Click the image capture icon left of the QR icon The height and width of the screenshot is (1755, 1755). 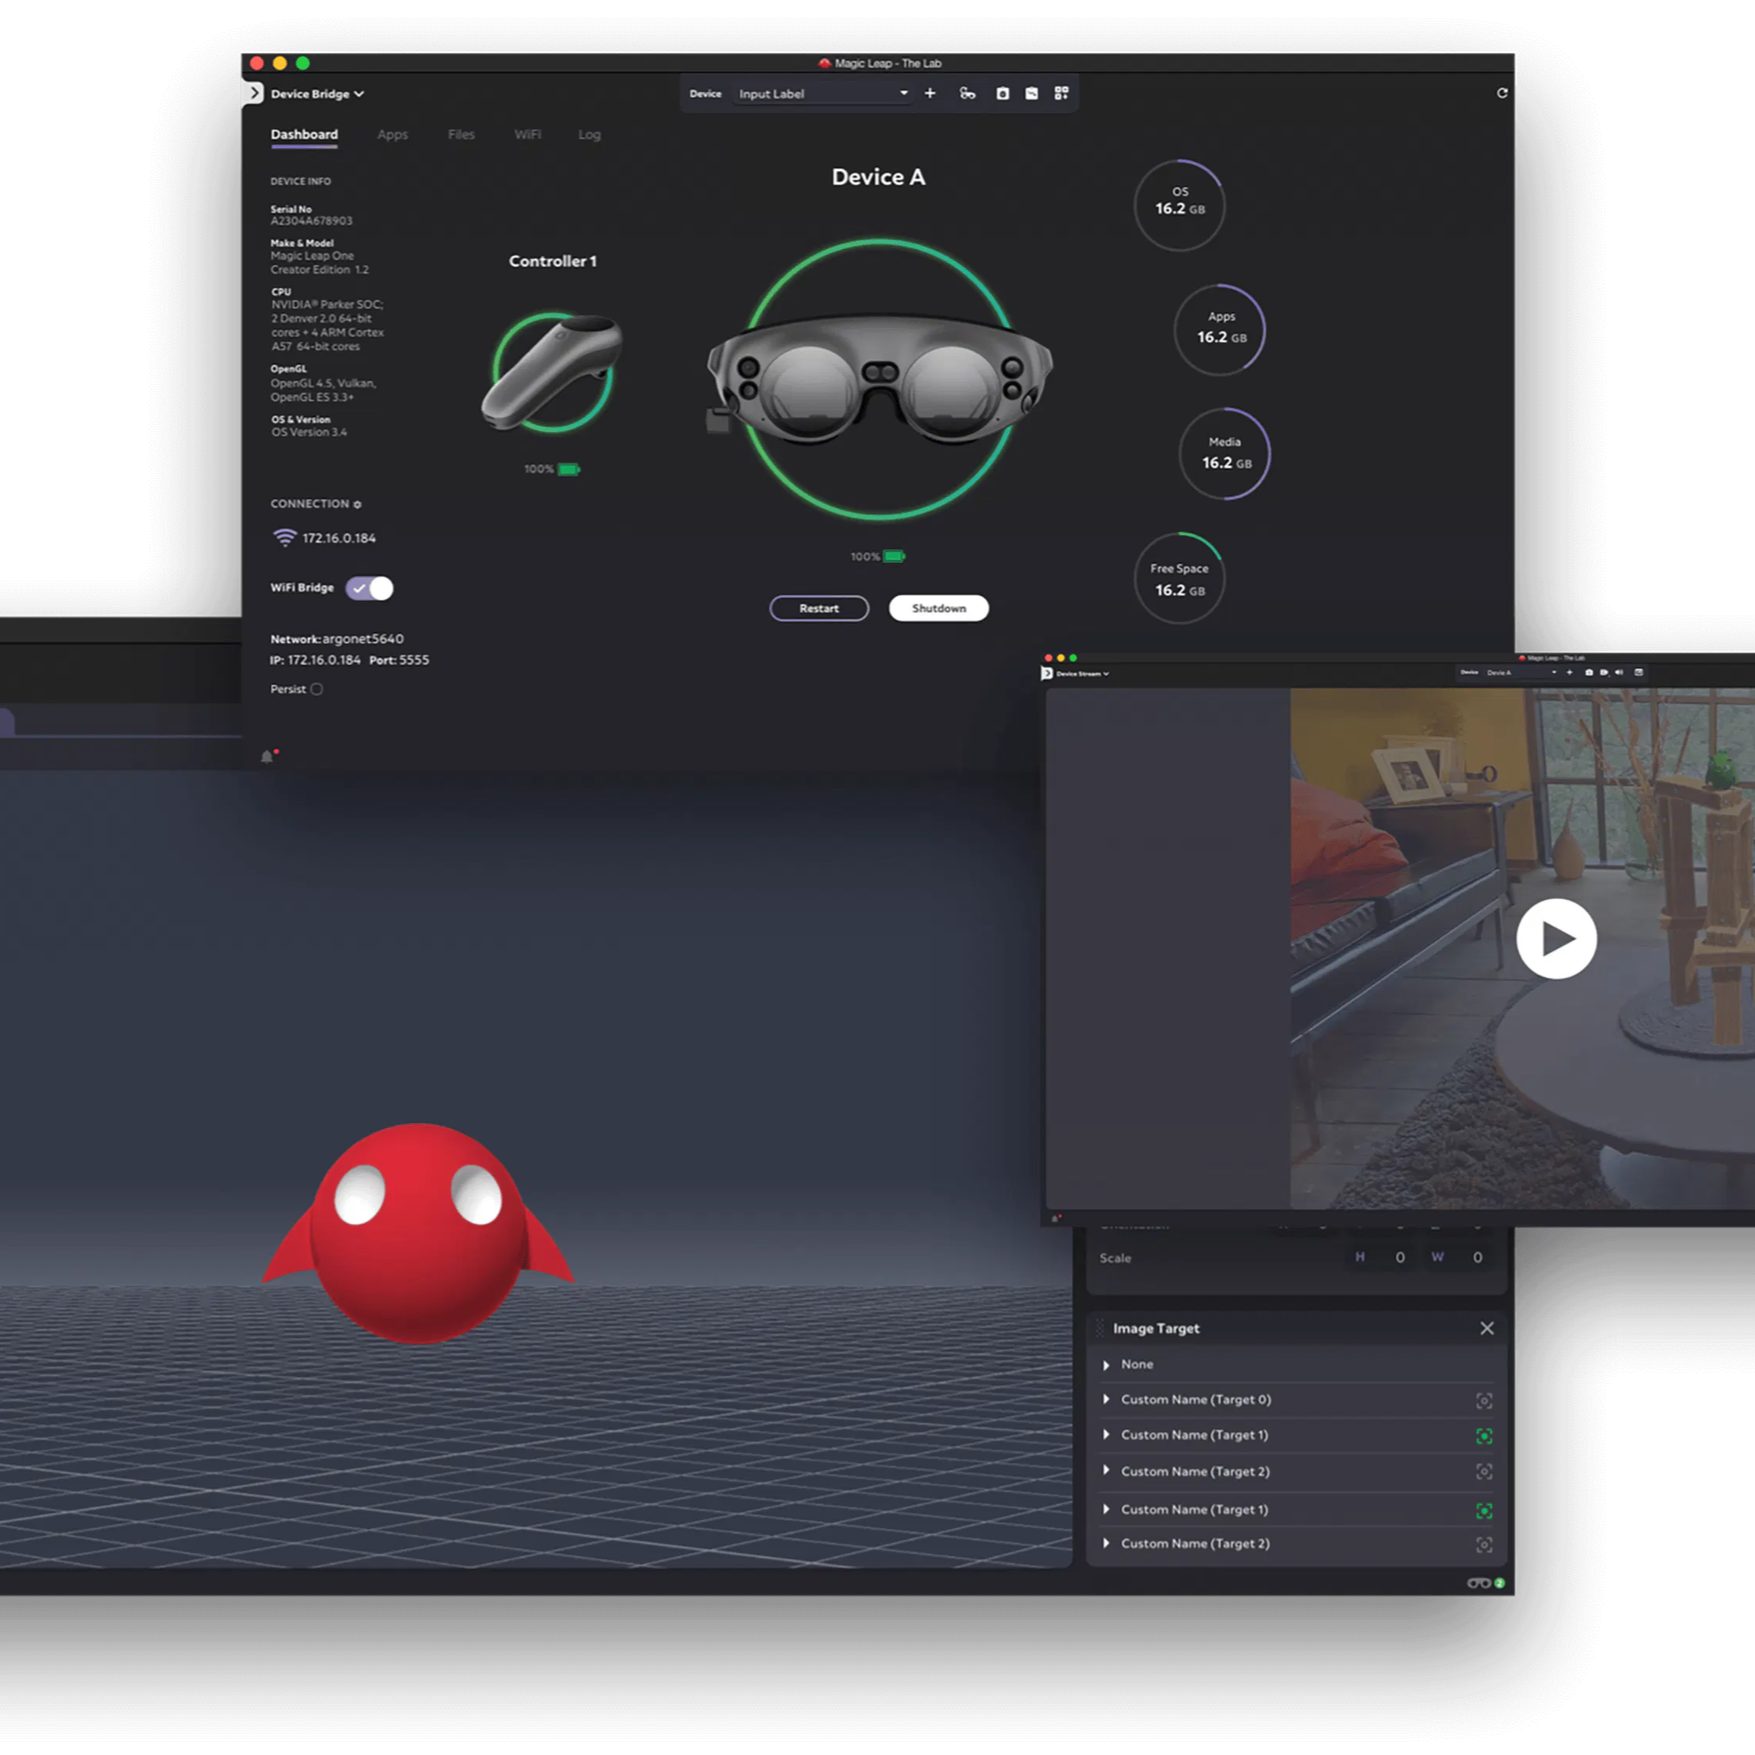pos(1031,93)
